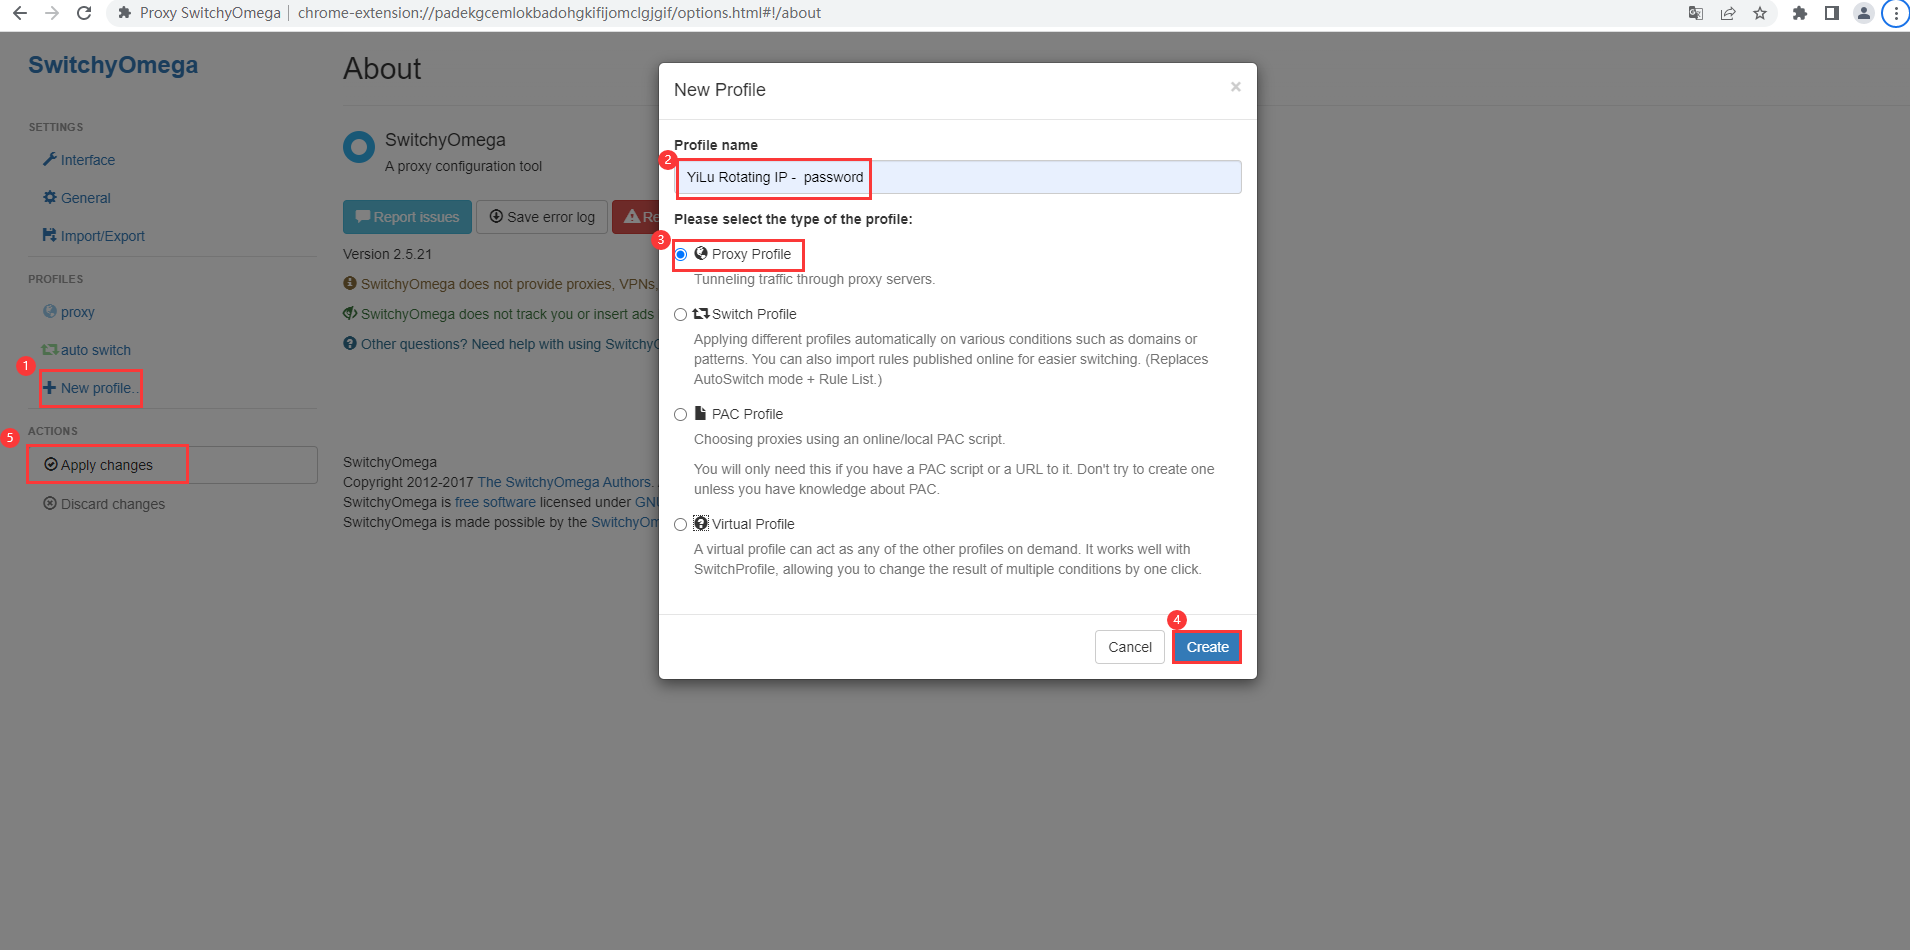
Task: Click the Create button
Action: [1207, 647]
